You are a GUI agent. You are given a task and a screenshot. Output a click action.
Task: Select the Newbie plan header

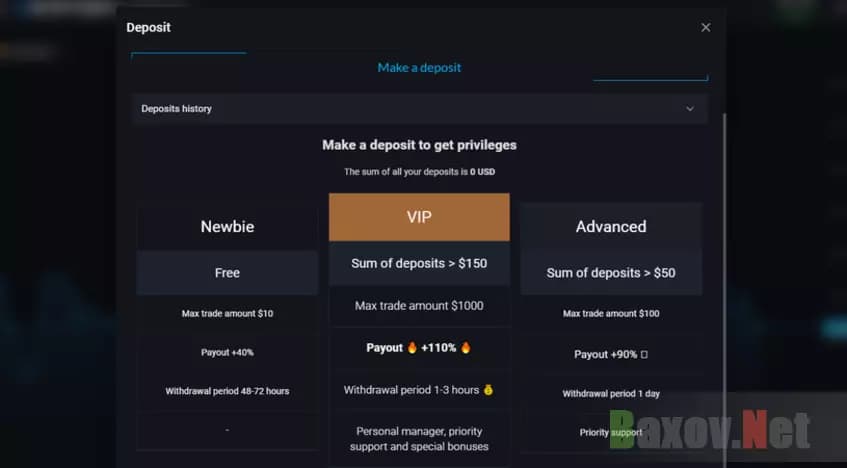click(227, 227)
